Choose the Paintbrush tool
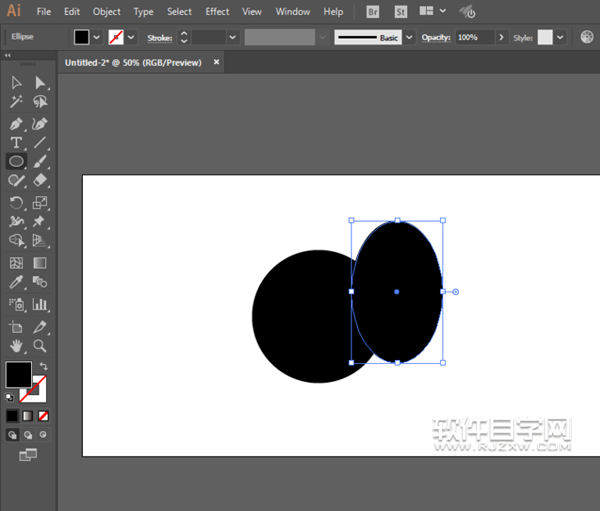Screen dimensions: 600x511 pyautogui.click(x=40, y=162)
